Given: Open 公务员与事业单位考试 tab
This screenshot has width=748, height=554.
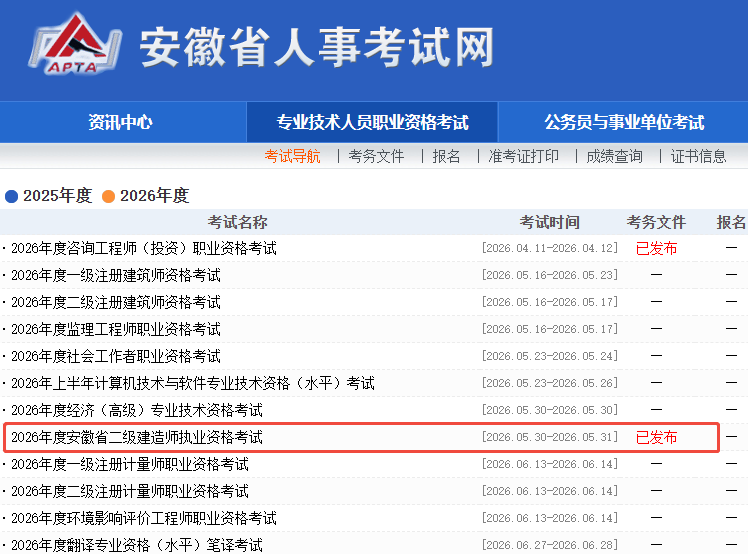Looking at the screenshot, I should [624, 122].
